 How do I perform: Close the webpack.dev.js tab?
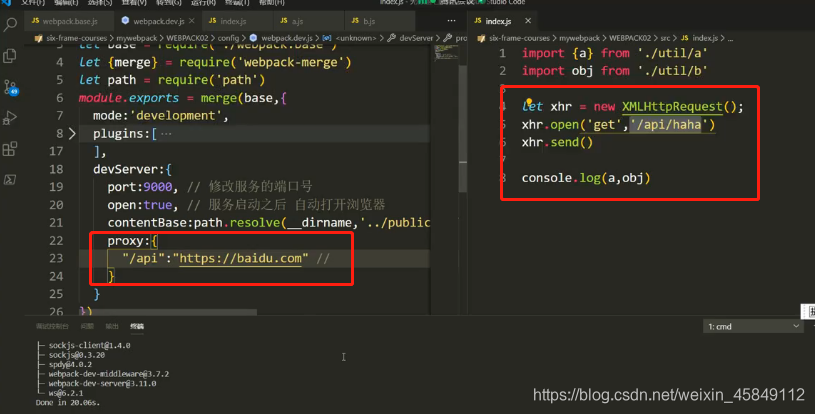pos(192,21)
